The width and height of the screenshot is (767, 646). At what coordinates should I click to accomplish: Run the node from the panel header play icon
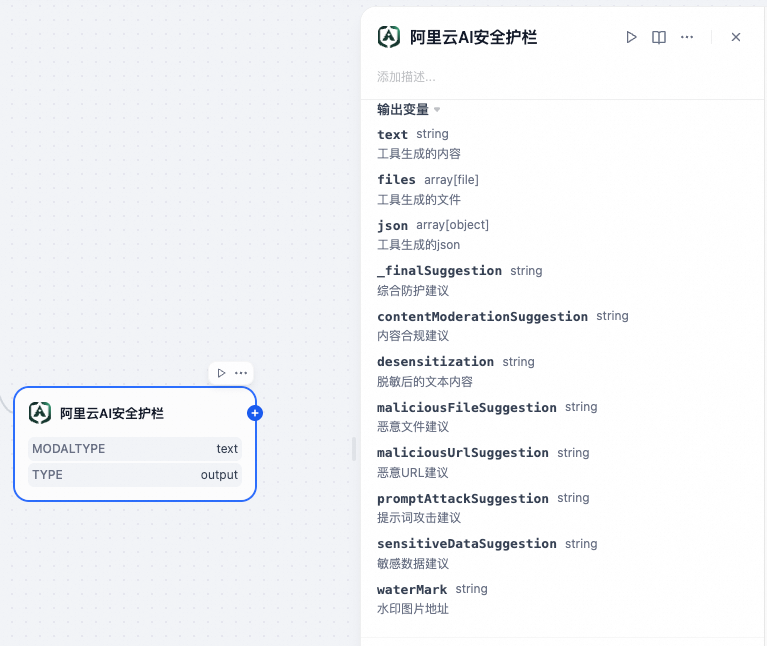pos(631,37)
